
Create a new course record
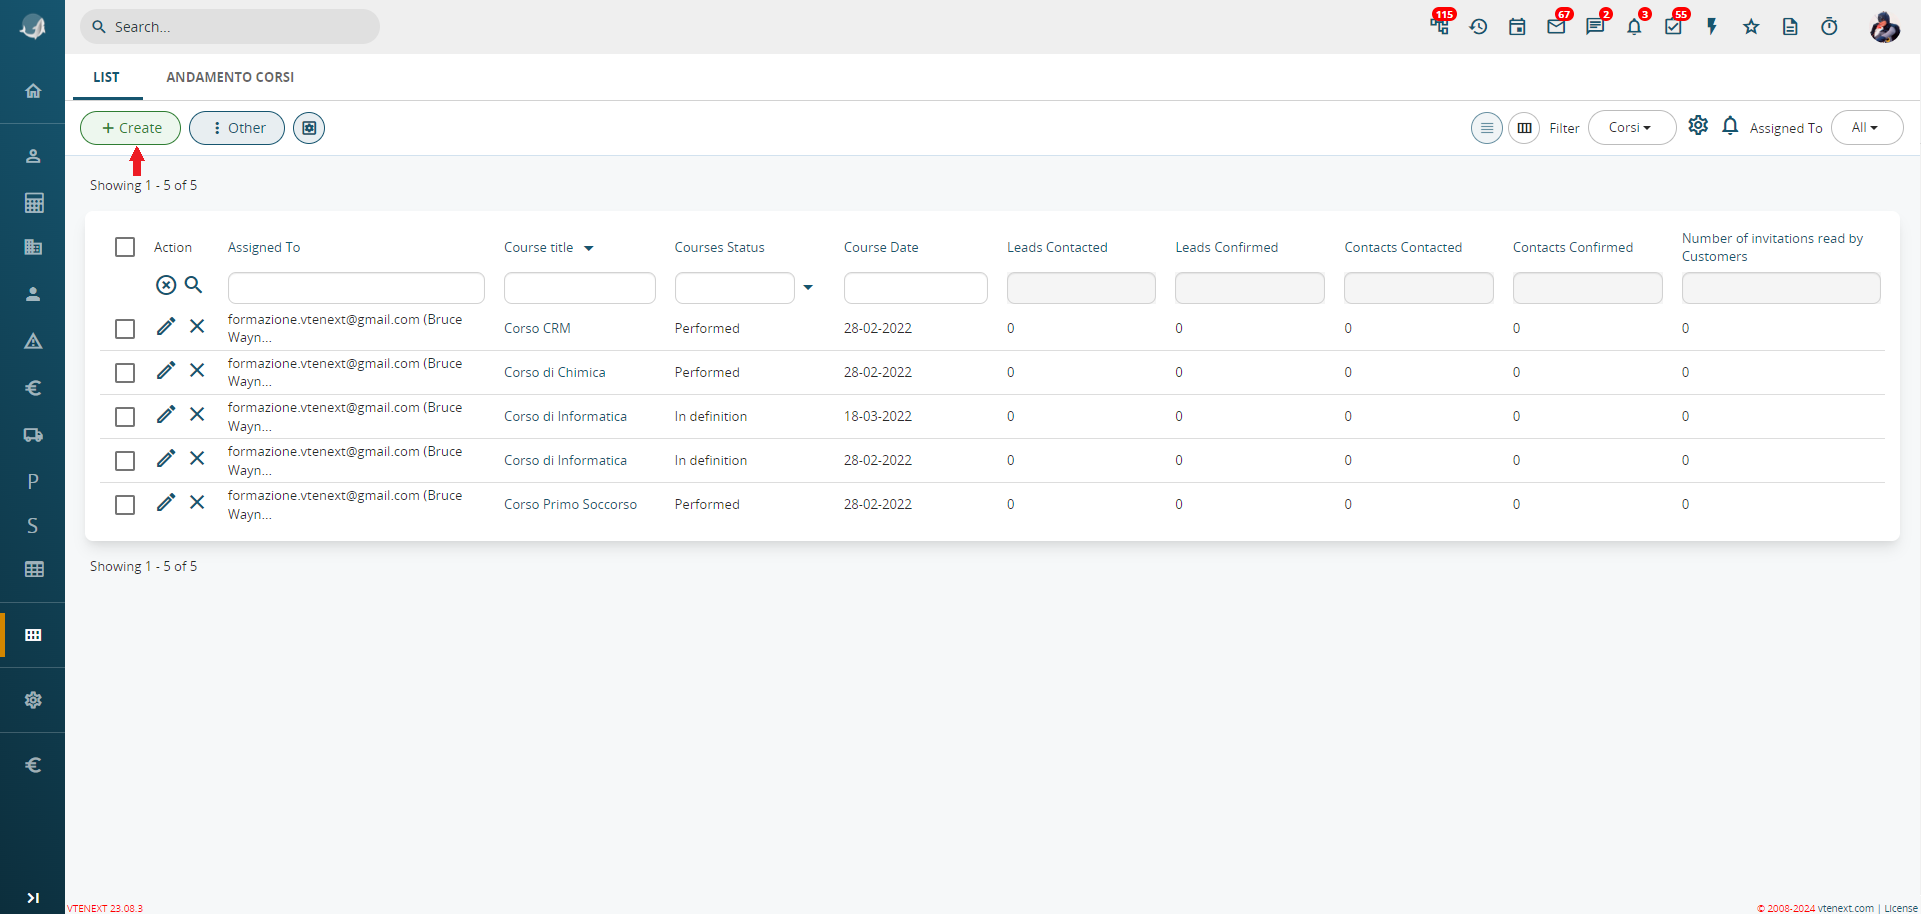[x=130, y=128]
